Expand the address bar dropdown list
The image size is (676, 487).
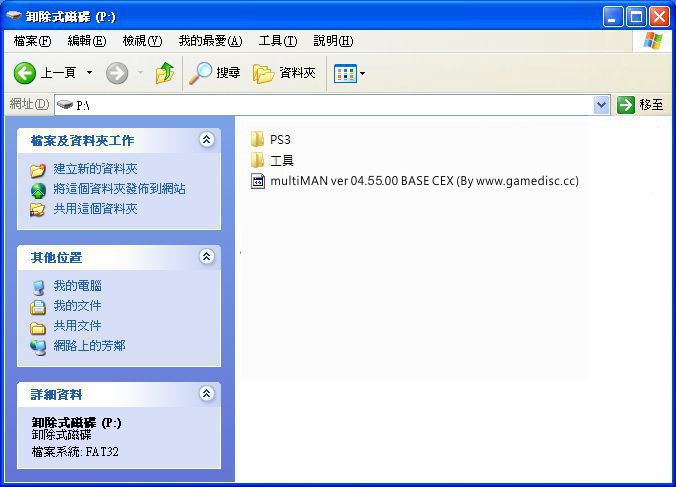(601, 105)
